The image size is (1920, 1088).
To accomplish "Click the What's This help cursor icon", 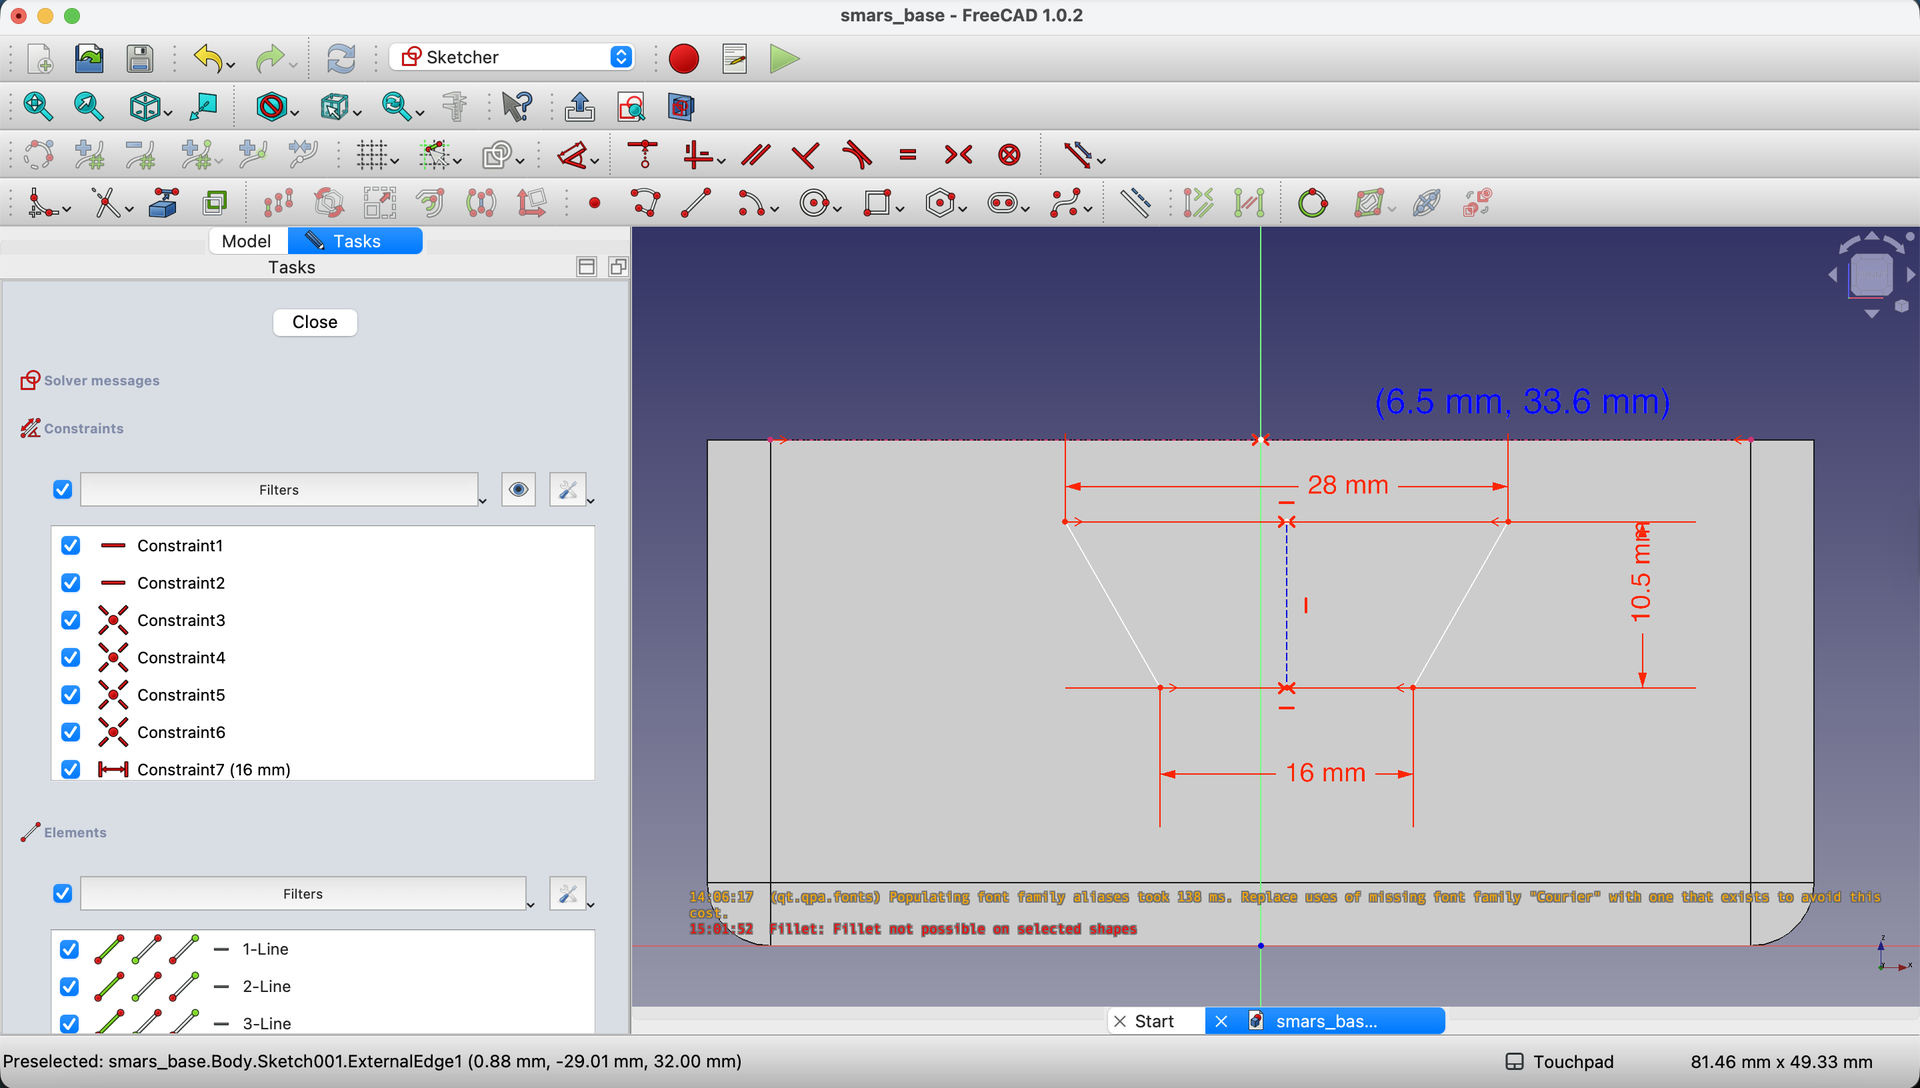I will point(517,106).
